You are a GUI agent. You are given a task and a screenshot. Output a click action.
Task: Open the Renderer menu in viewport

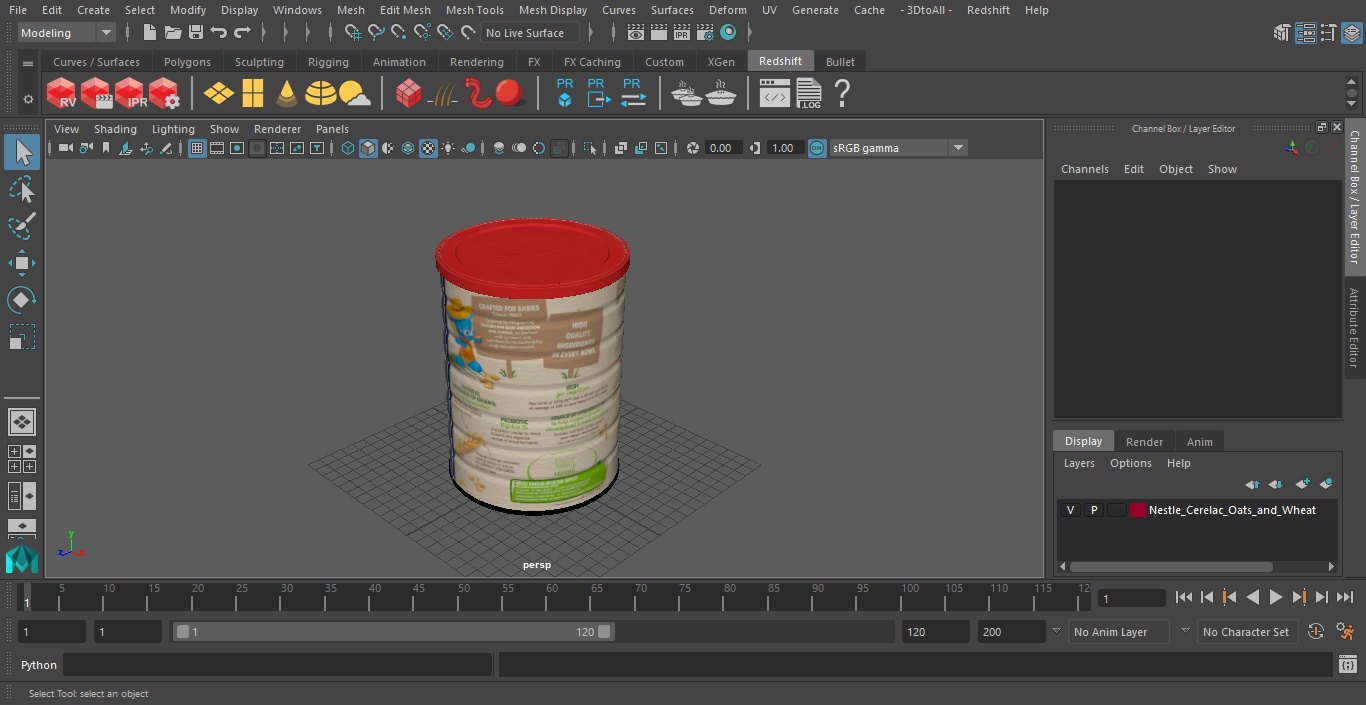click(277, 129)
